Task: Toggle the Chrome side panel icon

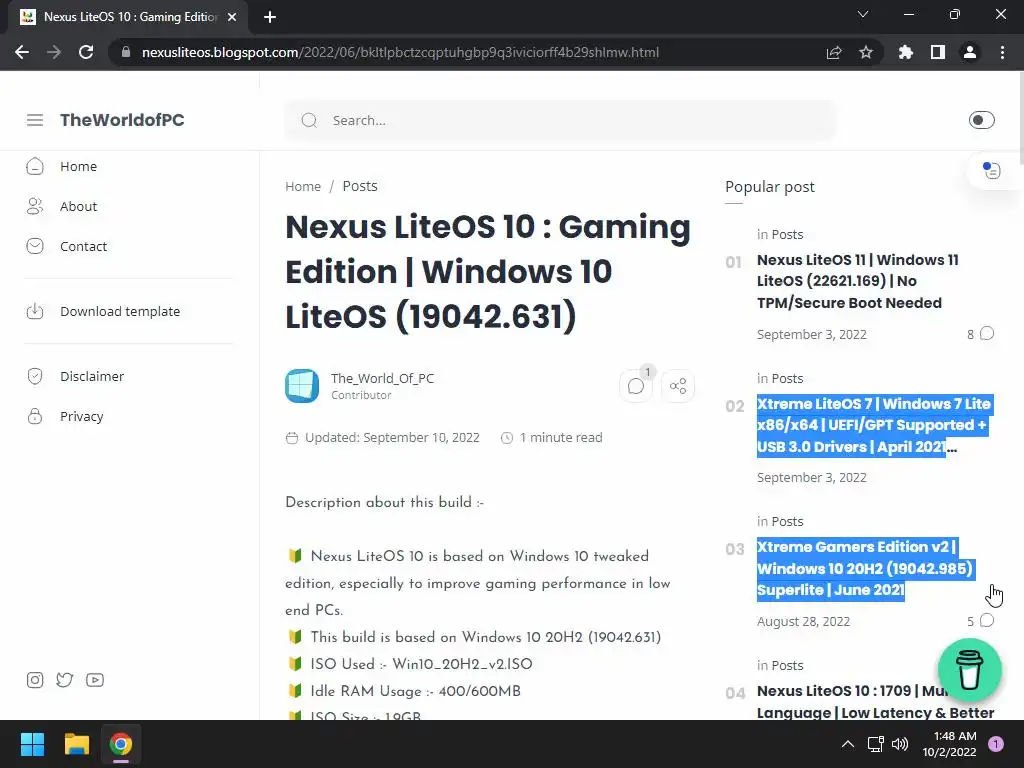Action: coord(938,52)
